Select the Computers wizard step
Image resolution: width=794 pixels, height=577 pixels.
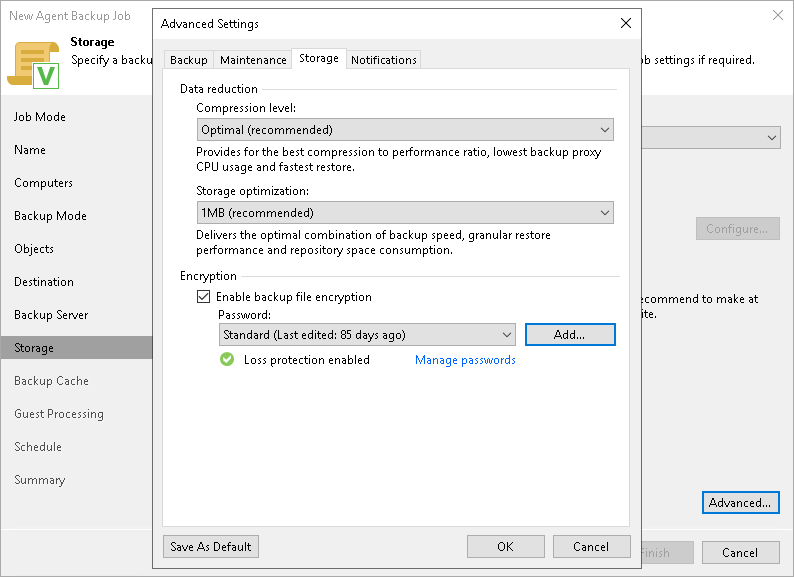click(44, 183)
